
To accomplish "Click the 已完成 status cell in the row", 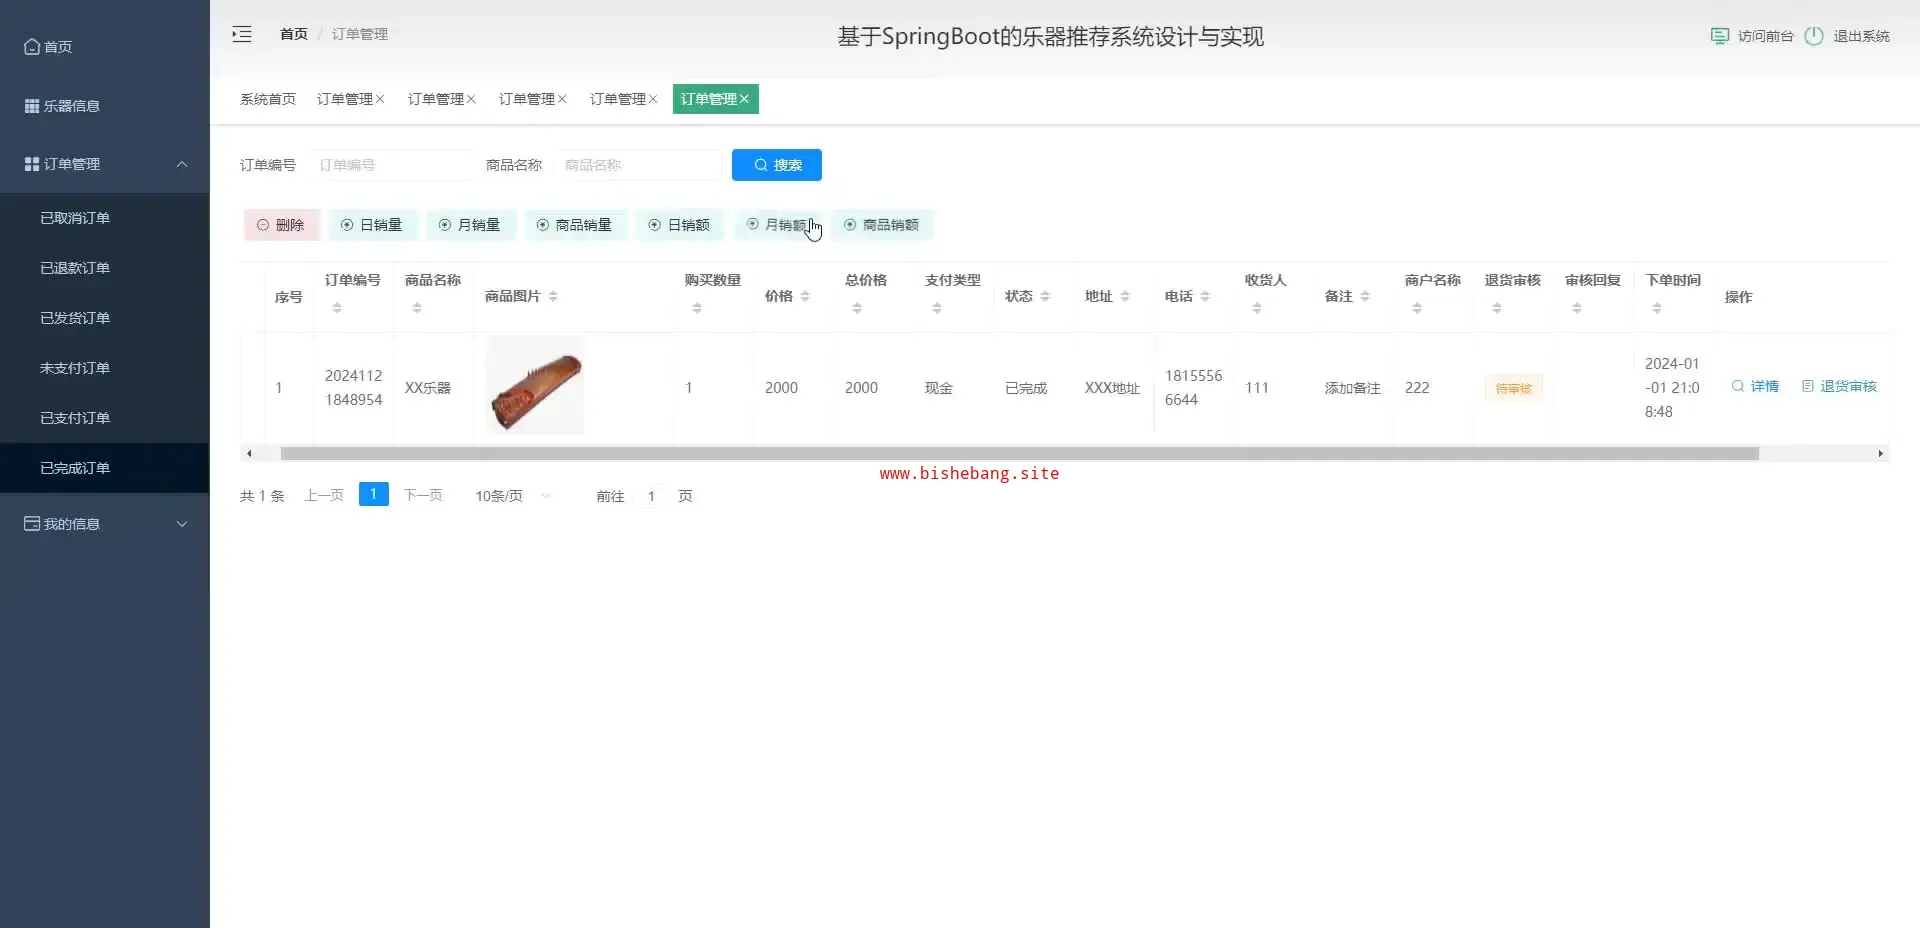I will [1026, 388].
